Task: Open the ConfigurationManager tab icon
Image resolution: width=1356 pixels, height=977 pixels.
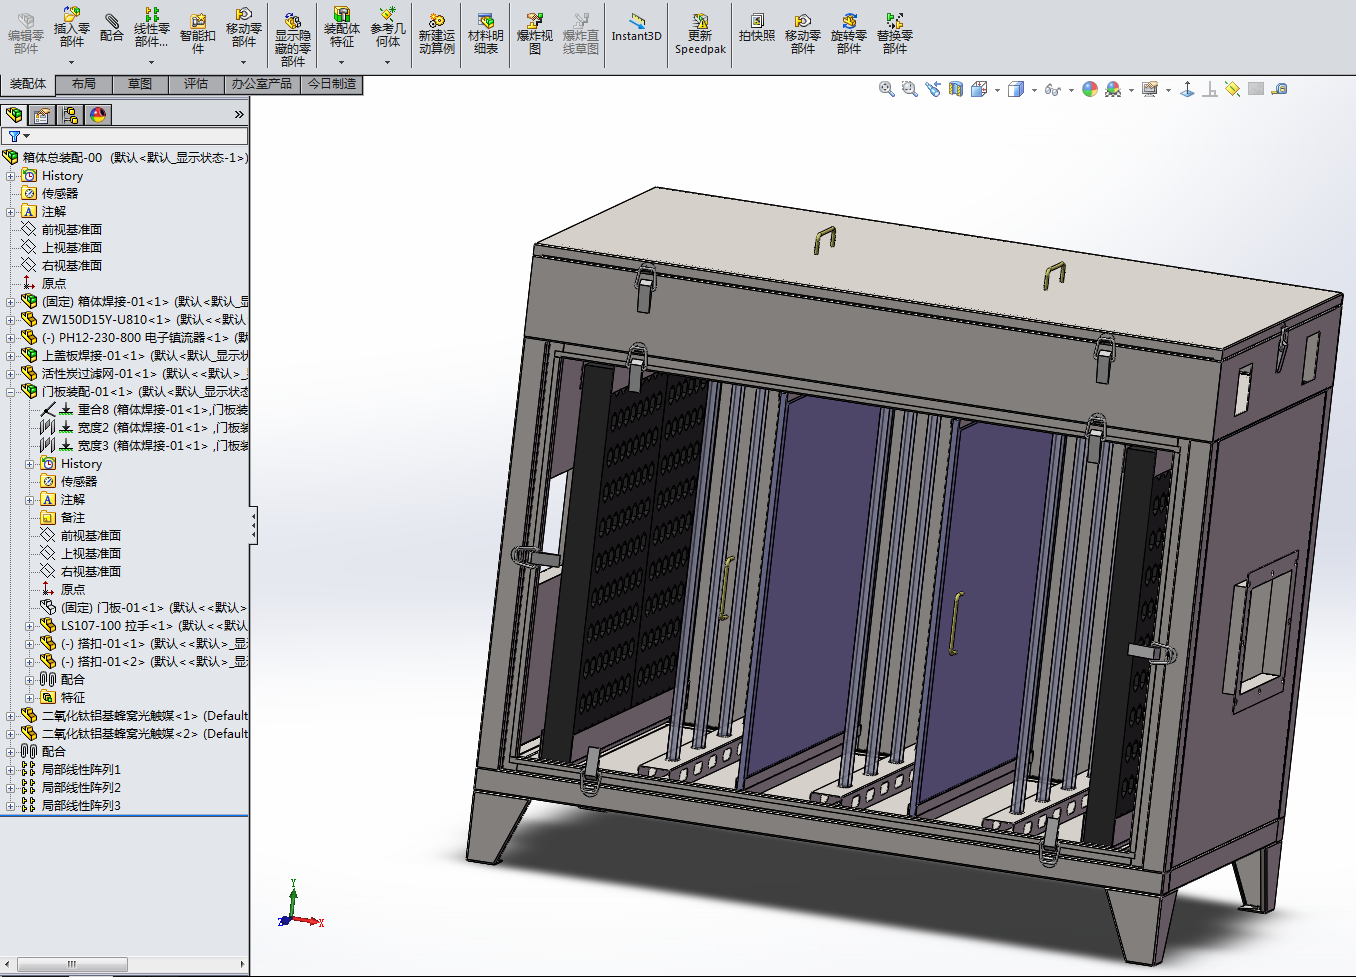Action: [x=70, y=115]
